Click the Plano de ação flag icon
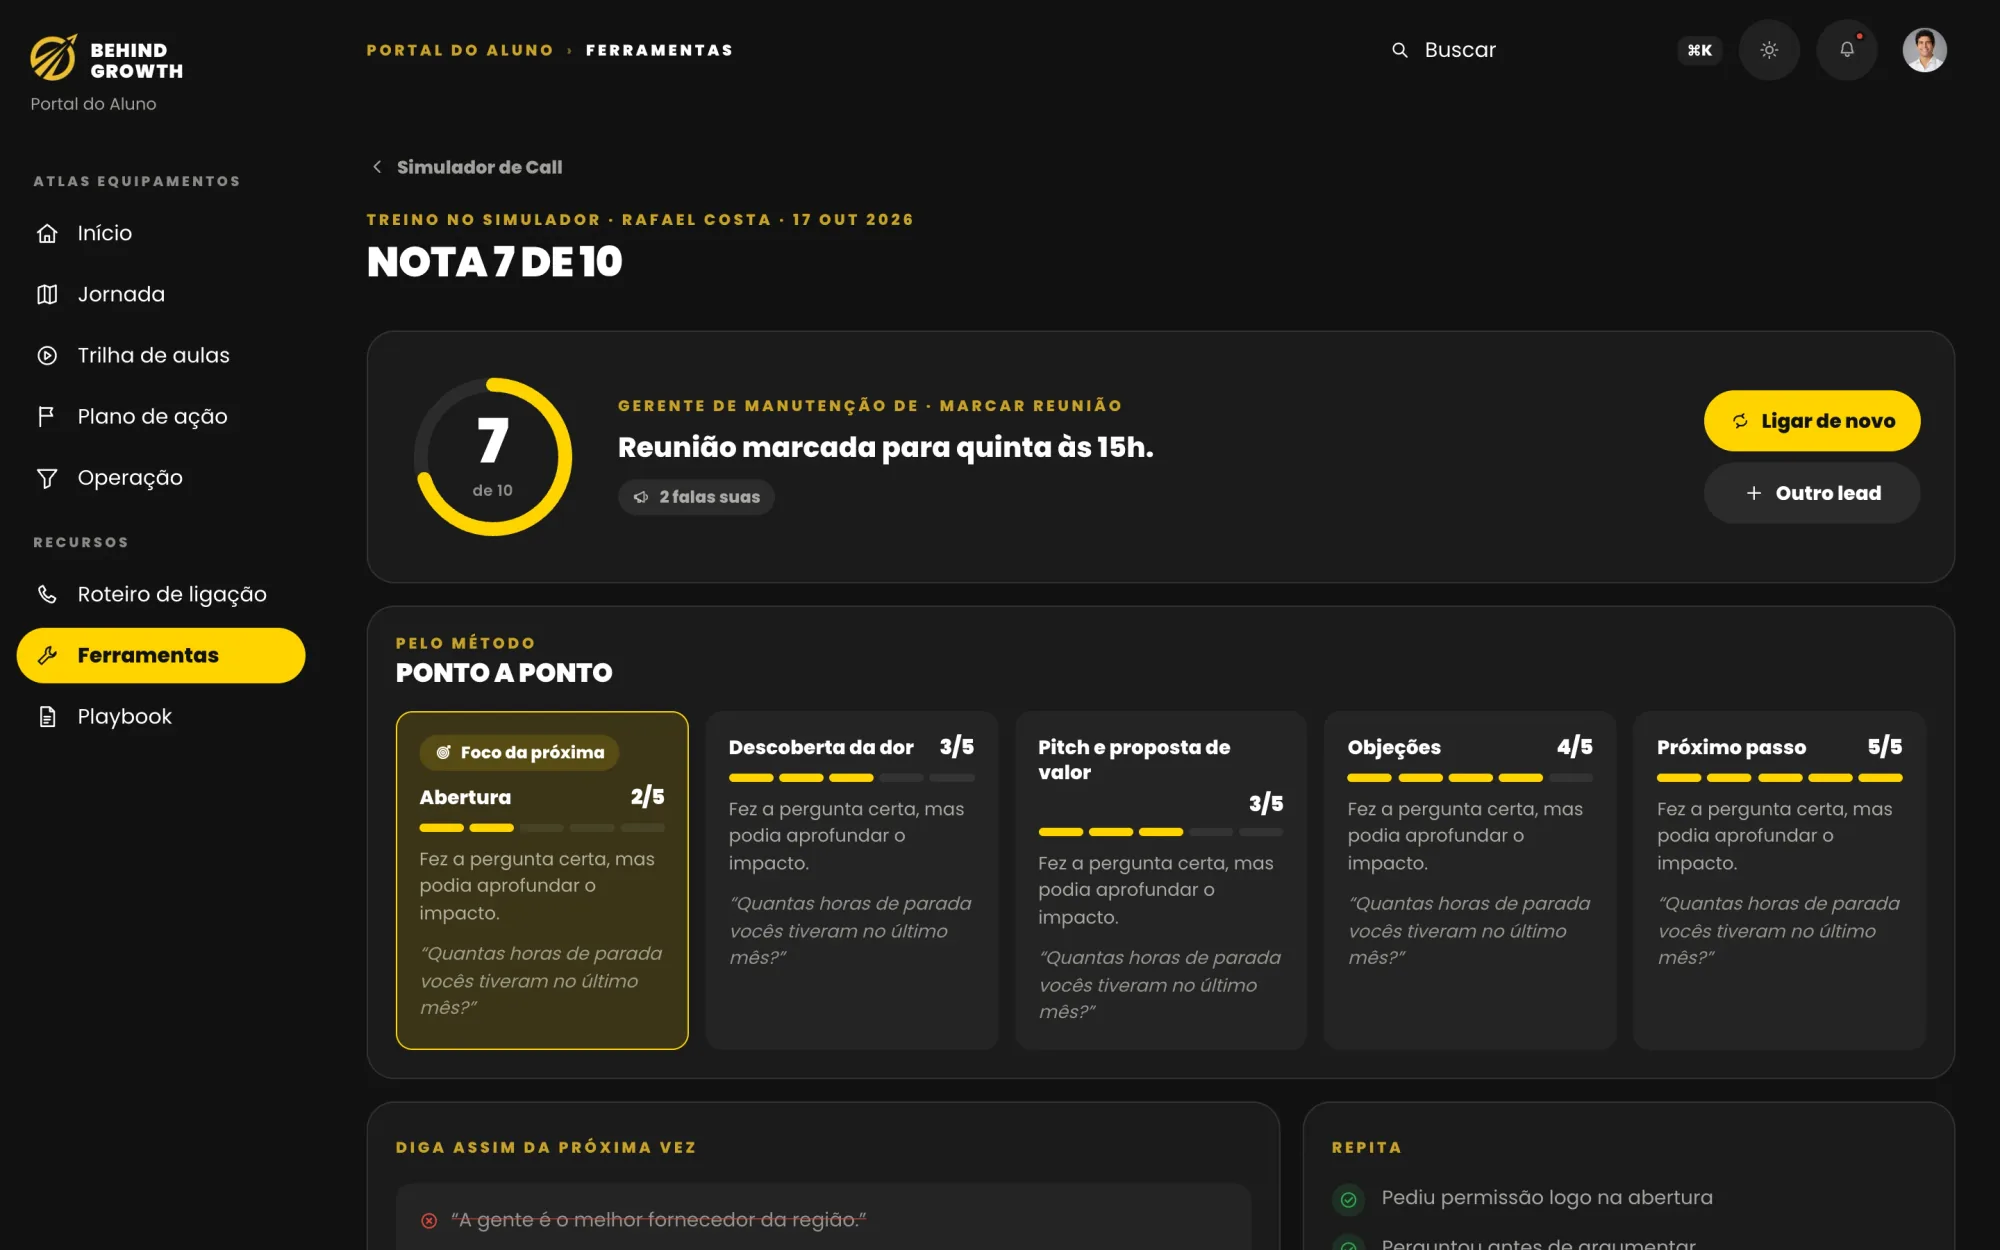 coord(47,416)
